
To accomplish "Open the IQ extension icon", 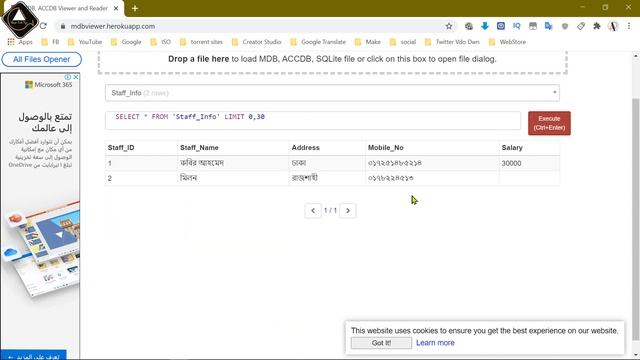I will click(x=517, y=26).
